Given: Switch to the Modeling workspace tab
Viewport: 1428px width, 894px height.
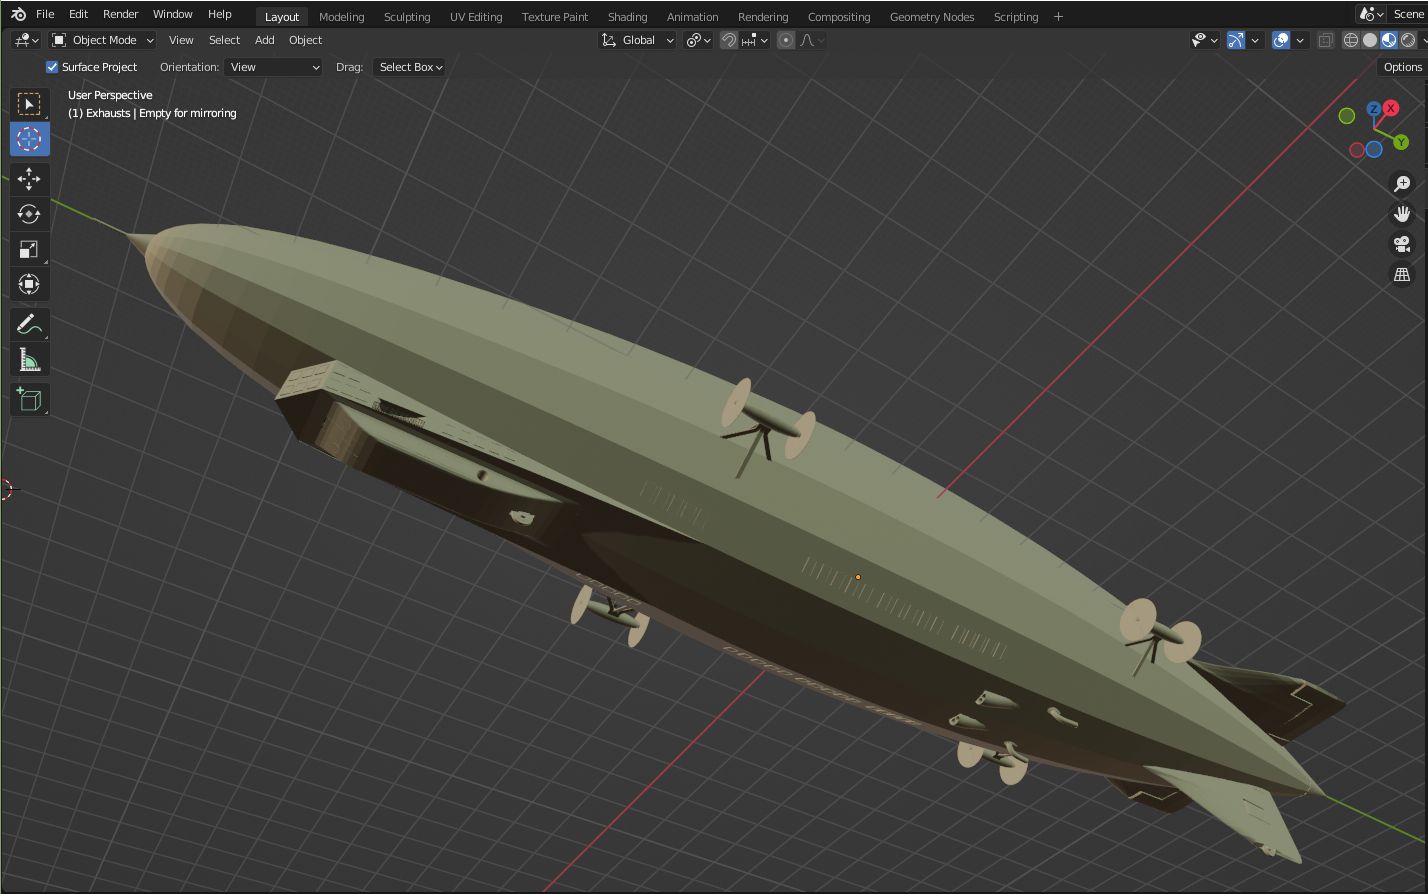Looking at the screenshot, I should point(341,17).
